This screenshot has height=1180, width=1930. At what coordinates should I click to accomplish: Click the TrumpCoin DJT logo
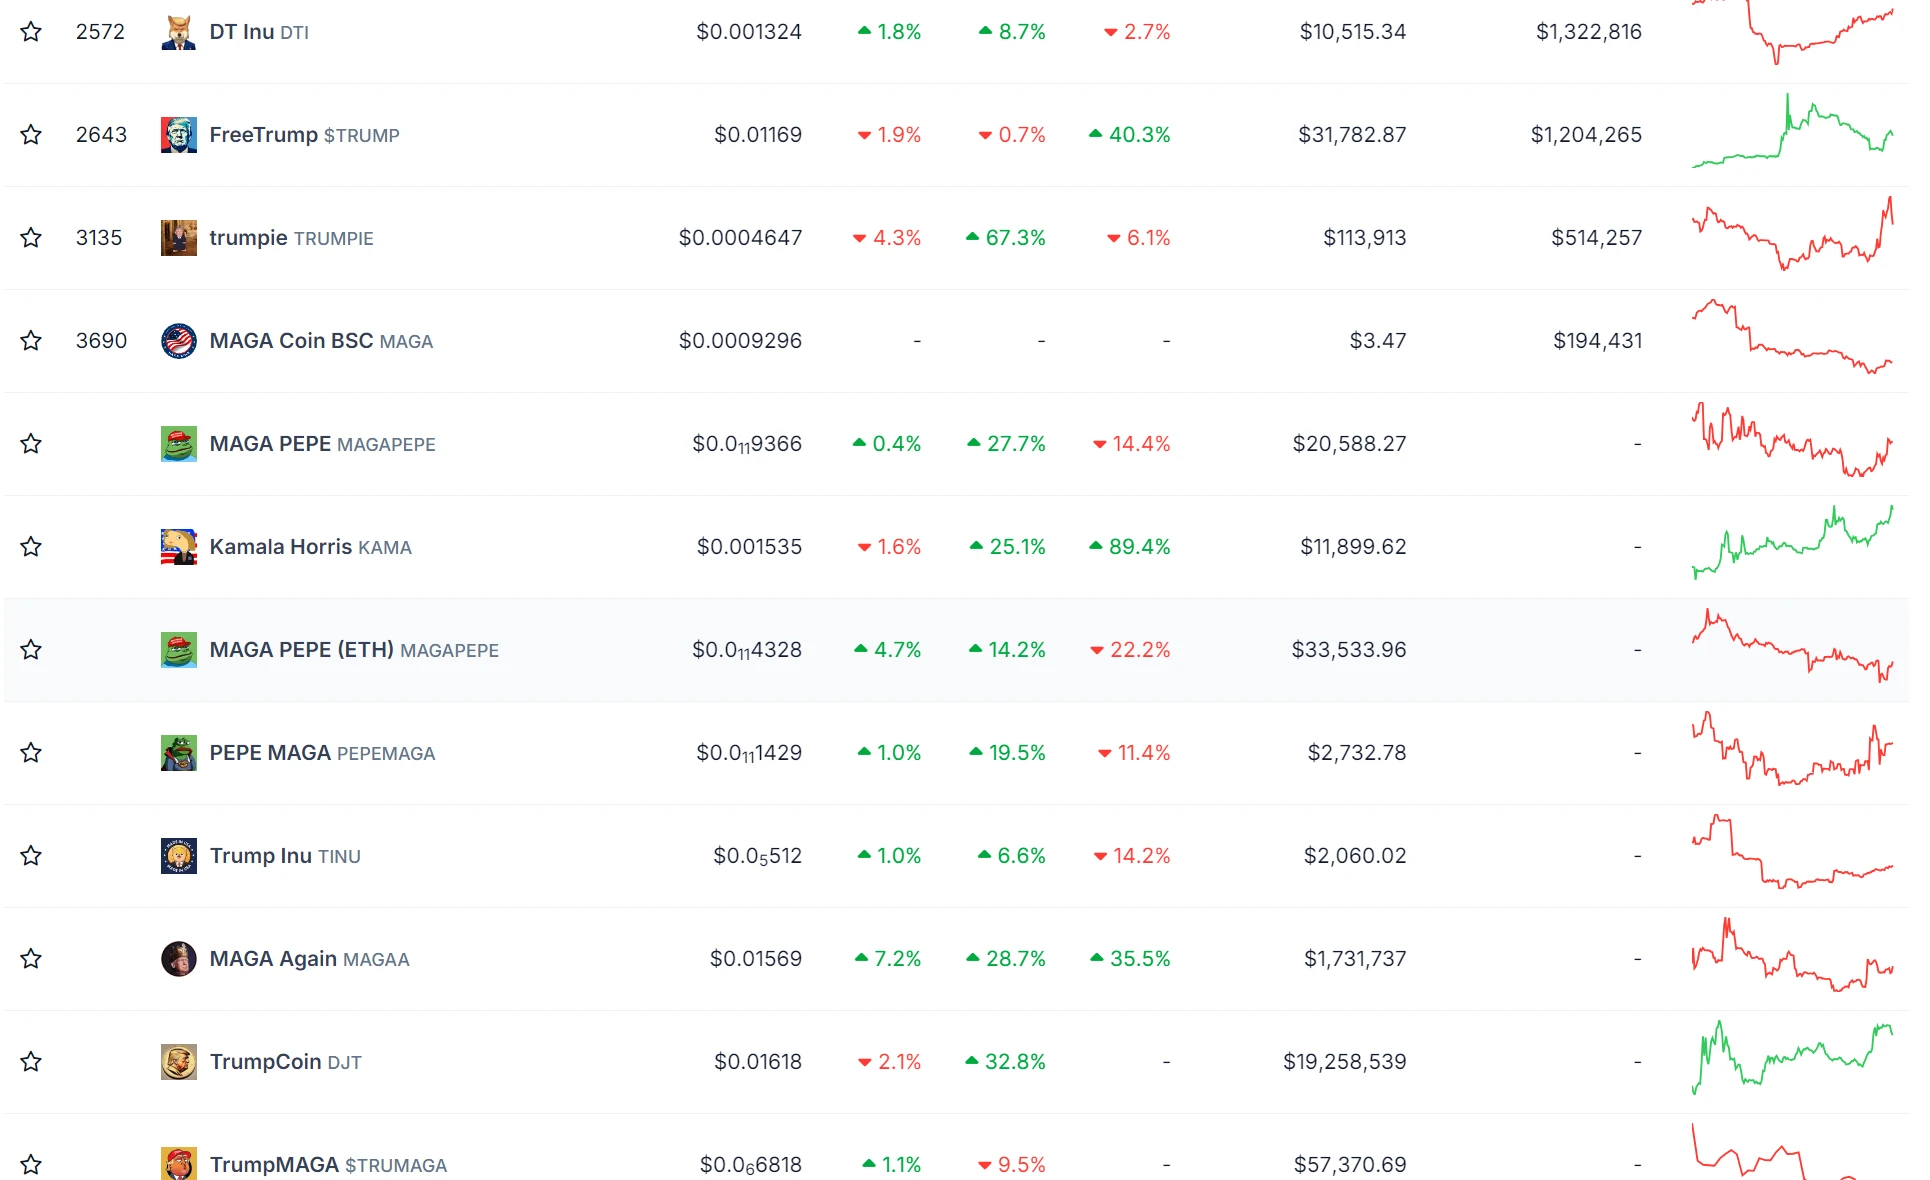click(178, 1062)
